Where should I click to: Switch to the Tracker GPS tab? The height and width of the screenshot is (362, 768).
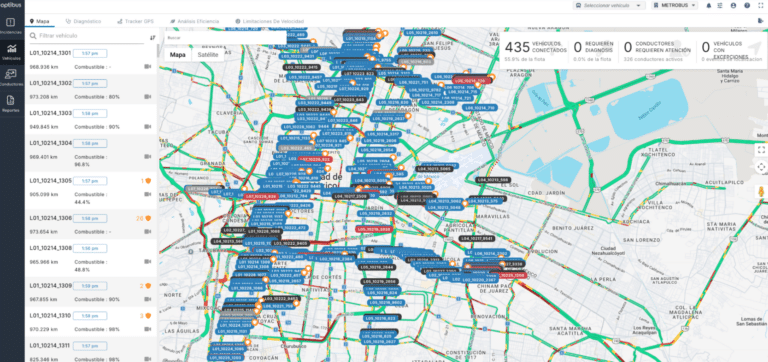pyautogui.click(x=136, y=22)
